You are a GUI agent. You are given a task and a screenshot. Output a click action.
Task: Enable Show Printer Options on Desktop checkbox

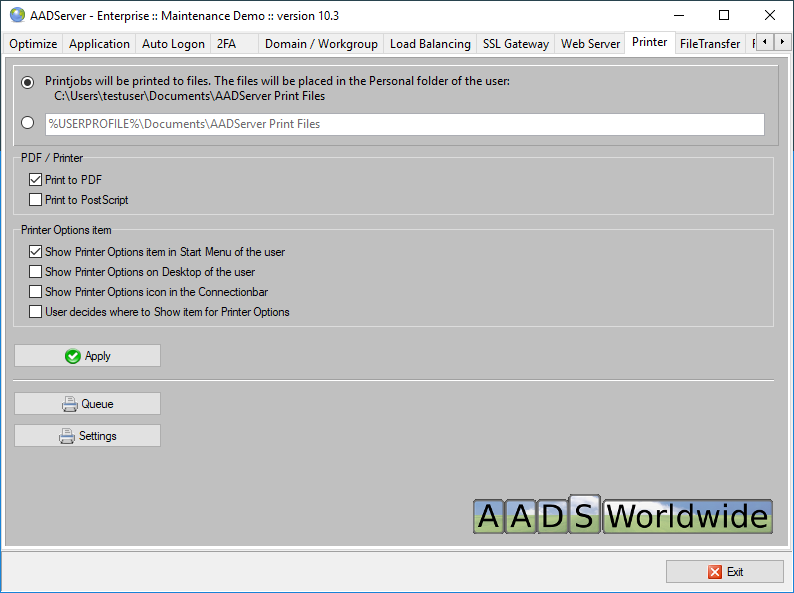(36, 272)
